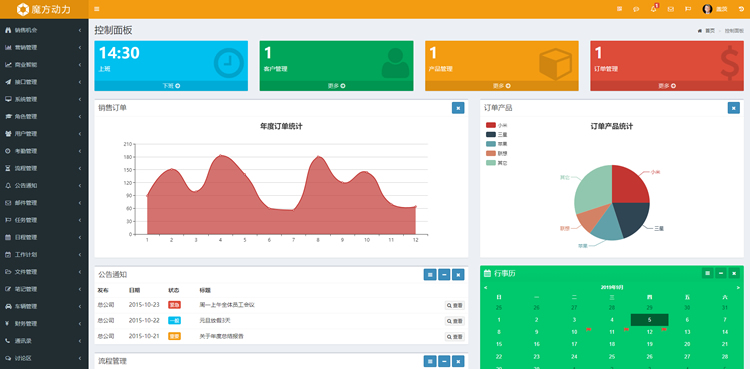The width and height of the screenshot is (750, 369).
Task: Expand the 工作计划 chevron in sidebar
Action: [x=79, y=255]
